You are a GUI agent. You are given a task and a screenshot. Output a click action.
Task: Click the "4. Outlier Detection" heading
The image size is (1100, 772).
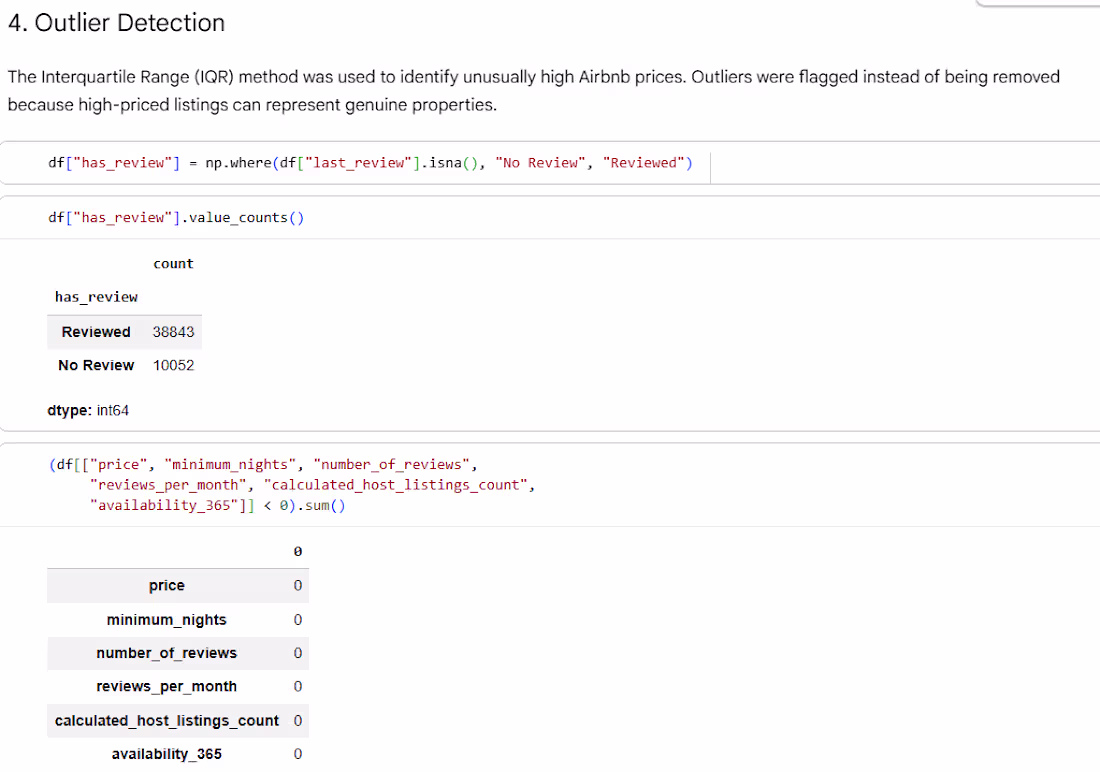pyautogui.click(x=116, y=23)
